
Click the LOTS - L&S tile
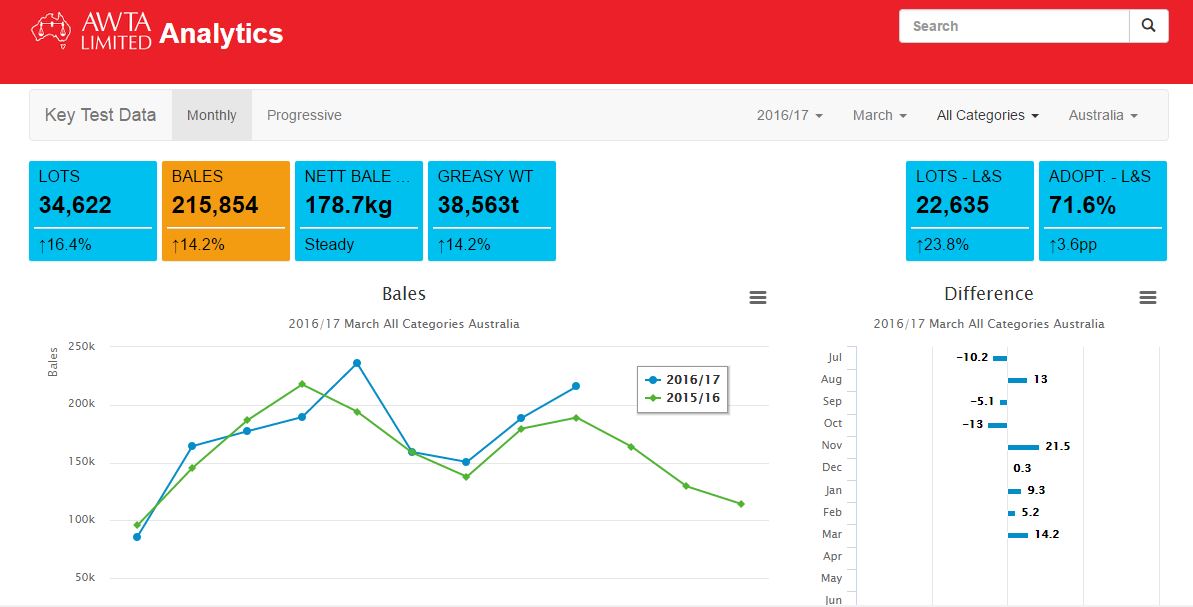click(968, 210)
